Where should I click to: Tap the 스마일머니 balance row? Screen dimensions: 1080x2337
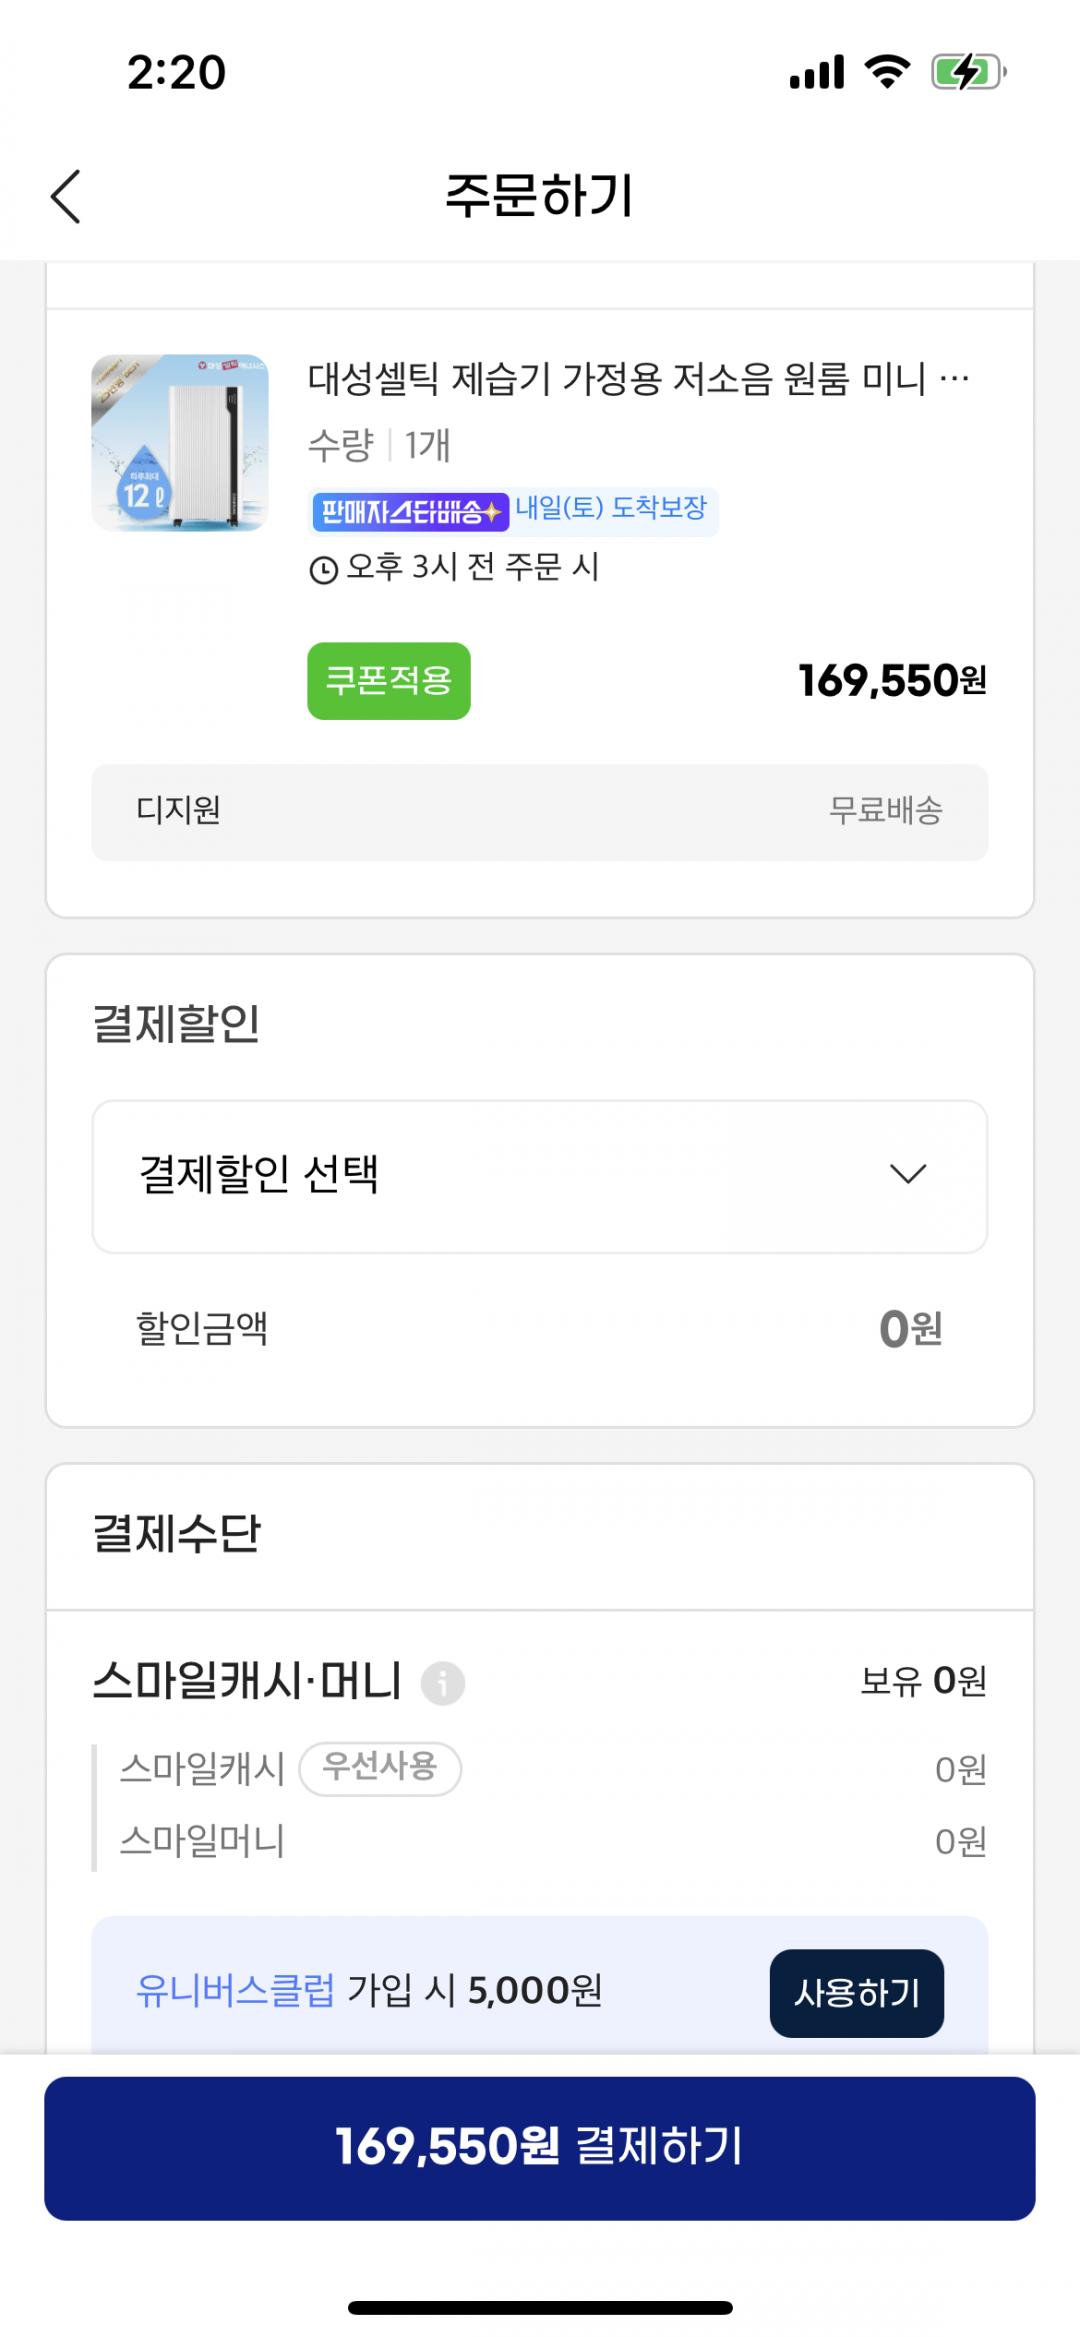tap(540, 1841)
